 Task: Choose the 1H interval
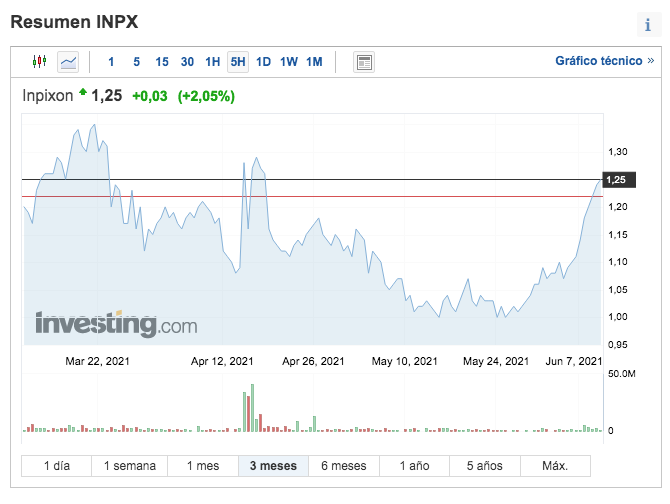coord(212,62)
